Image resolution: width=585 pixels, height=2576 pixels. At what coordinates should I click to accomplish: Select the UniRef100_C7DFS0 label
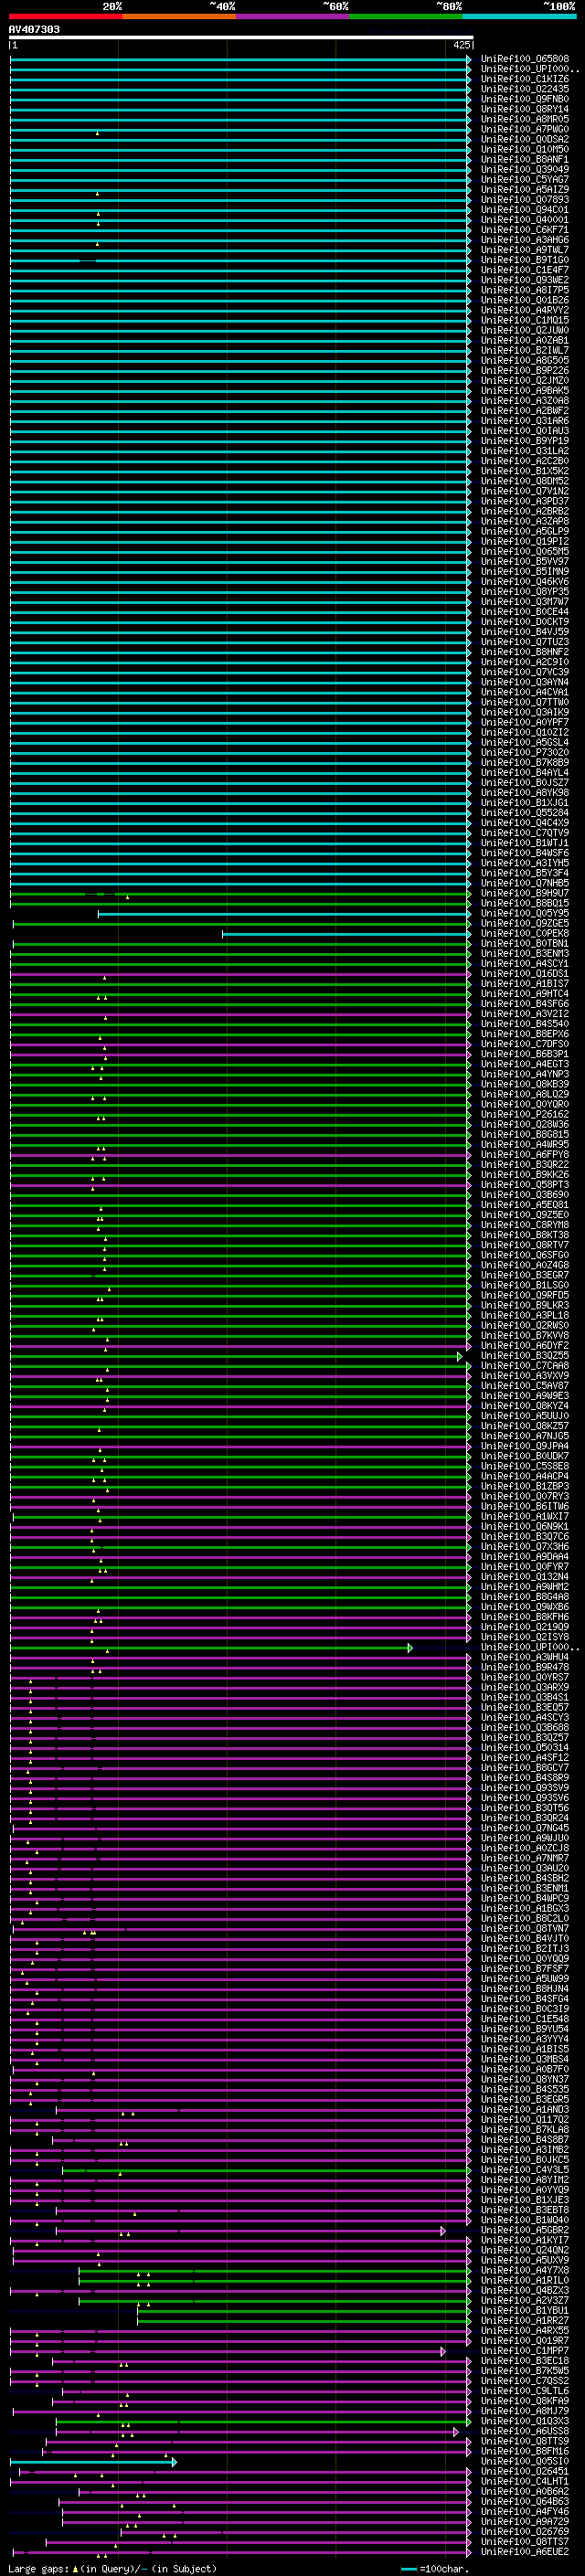tap(525, 1044)
